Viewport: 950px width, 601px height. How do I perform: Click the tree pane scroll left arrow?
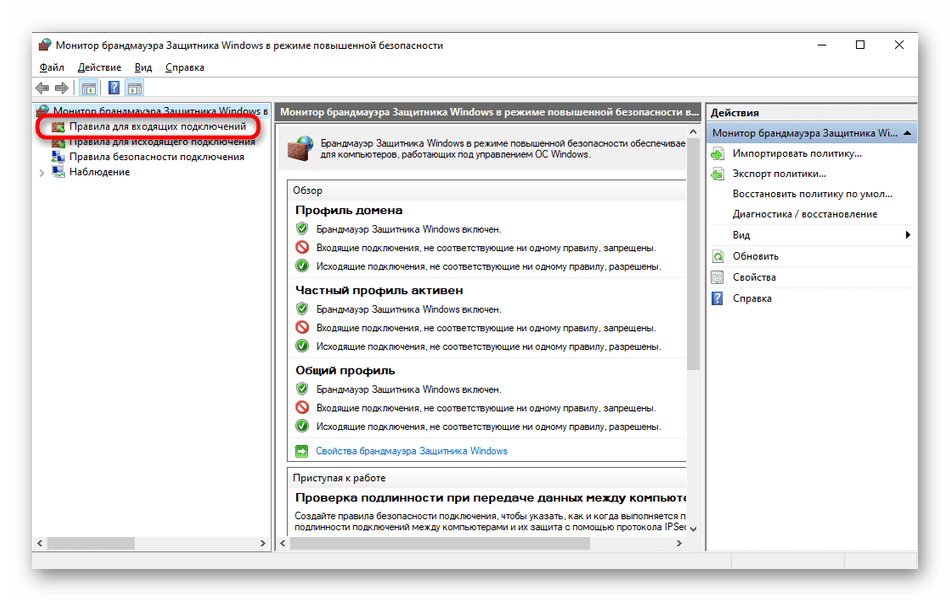pos(40,543)
